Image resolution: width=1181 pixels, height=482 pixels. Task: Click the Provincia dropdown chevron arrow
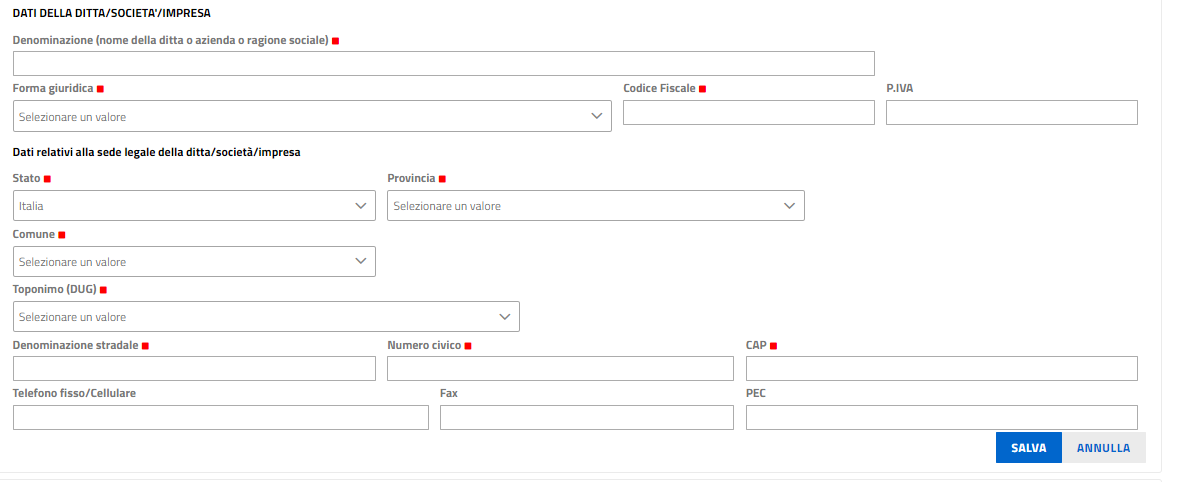point(789,206)
